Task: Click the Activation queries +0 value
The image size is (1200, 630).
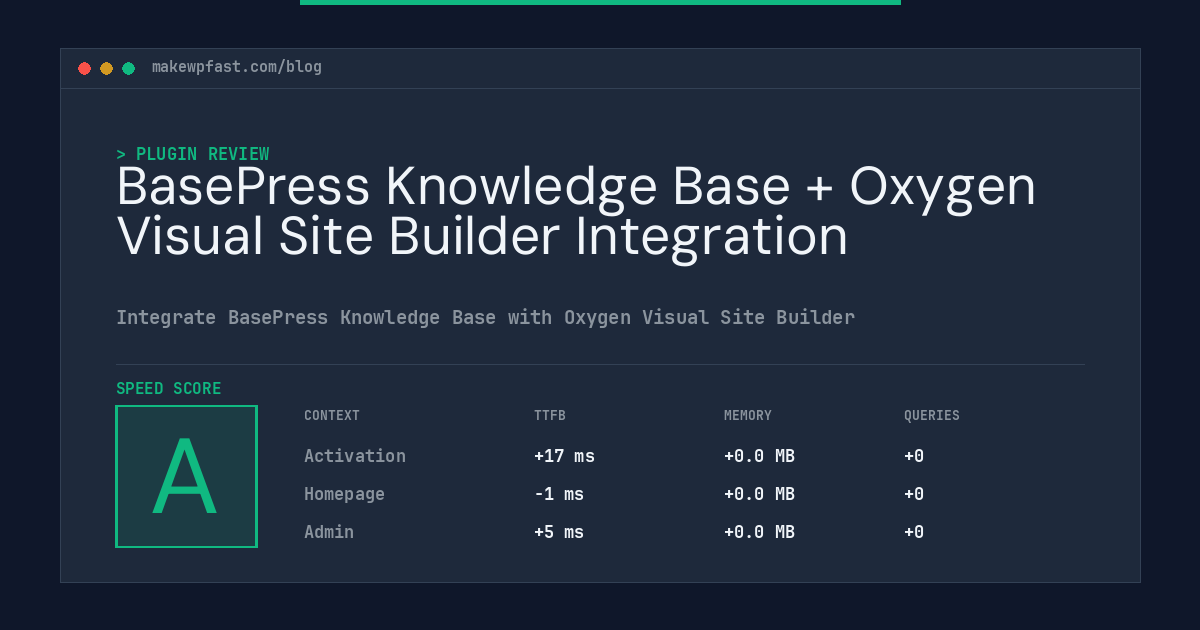Action: (x=914, y=456)
